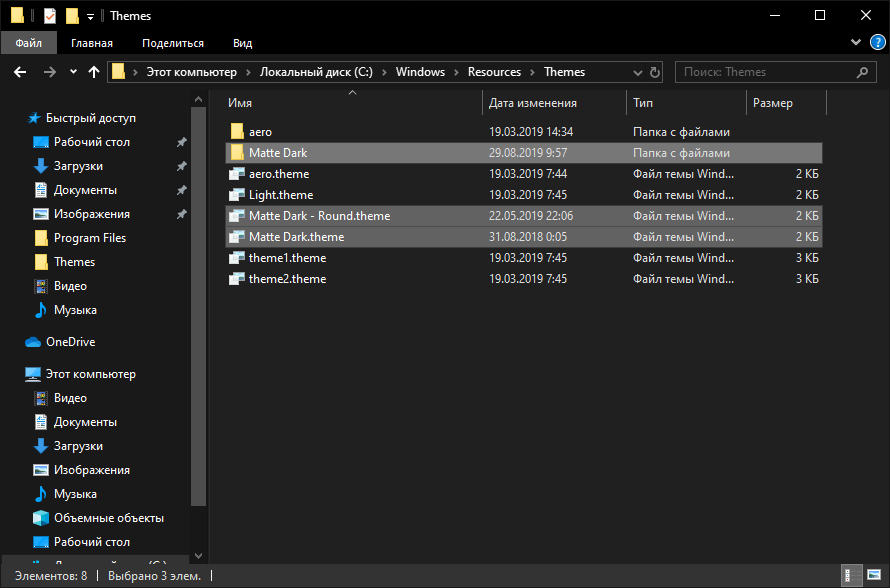This screenshot has width=890, height=588.
Task: Click date 29.08.2019 9:57 cell
Action: pos(528,153)
